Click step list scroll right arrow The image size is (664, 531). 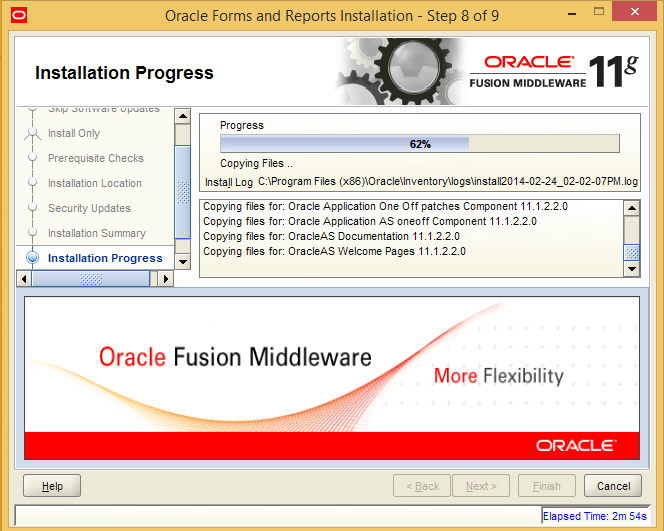(166, 279)
